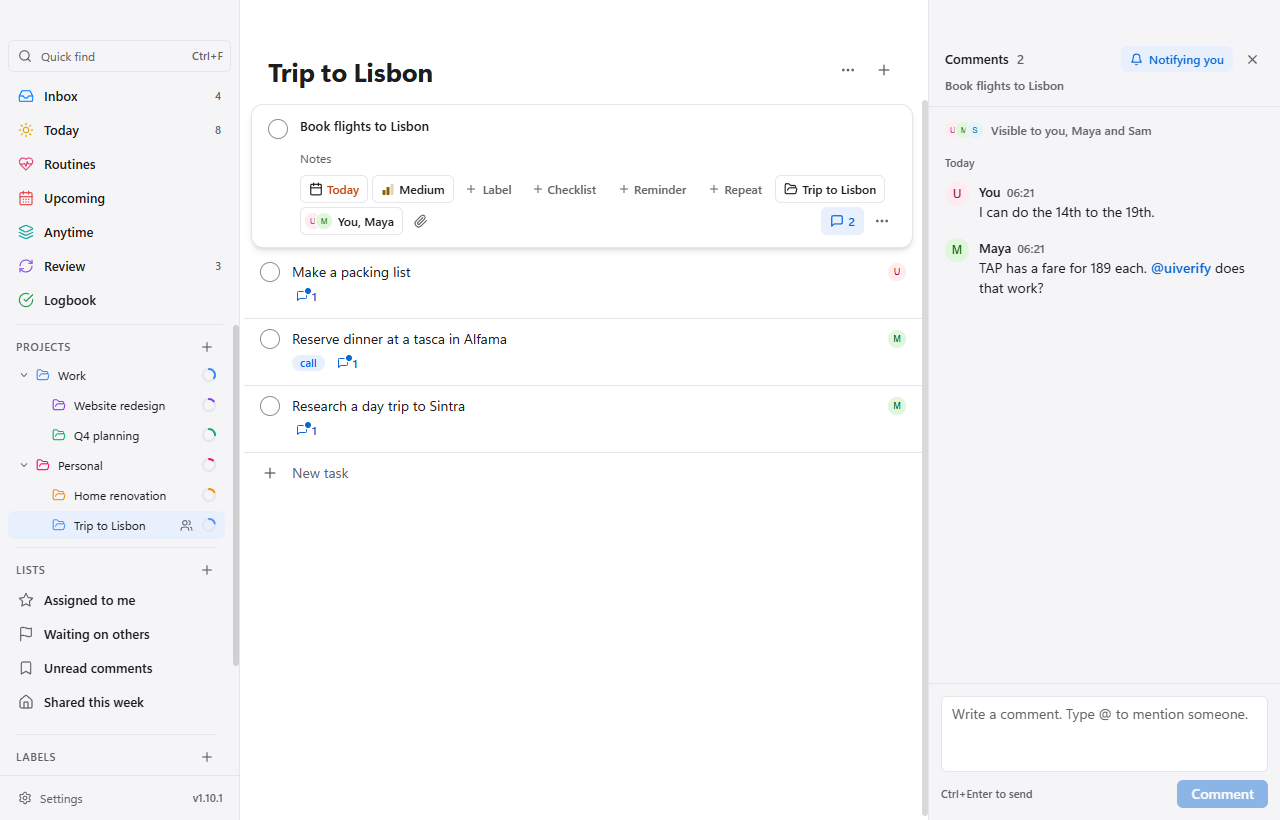
Task: Check off Research a day trip to Sintra
Action: pyautogui.click(x=270, y=406)
